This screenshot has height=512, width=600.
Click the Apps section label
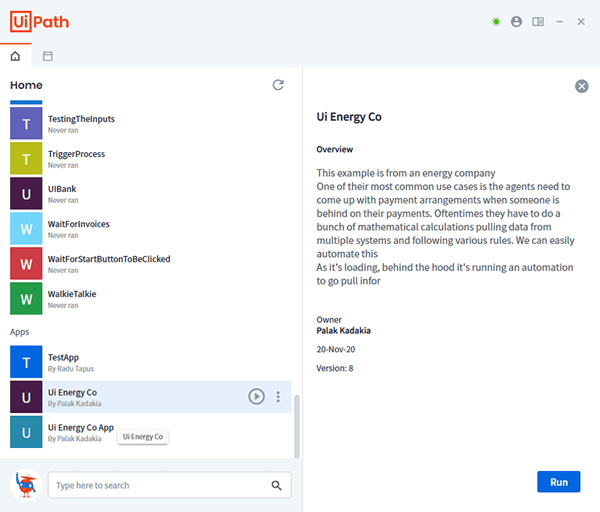pos(20,332)
